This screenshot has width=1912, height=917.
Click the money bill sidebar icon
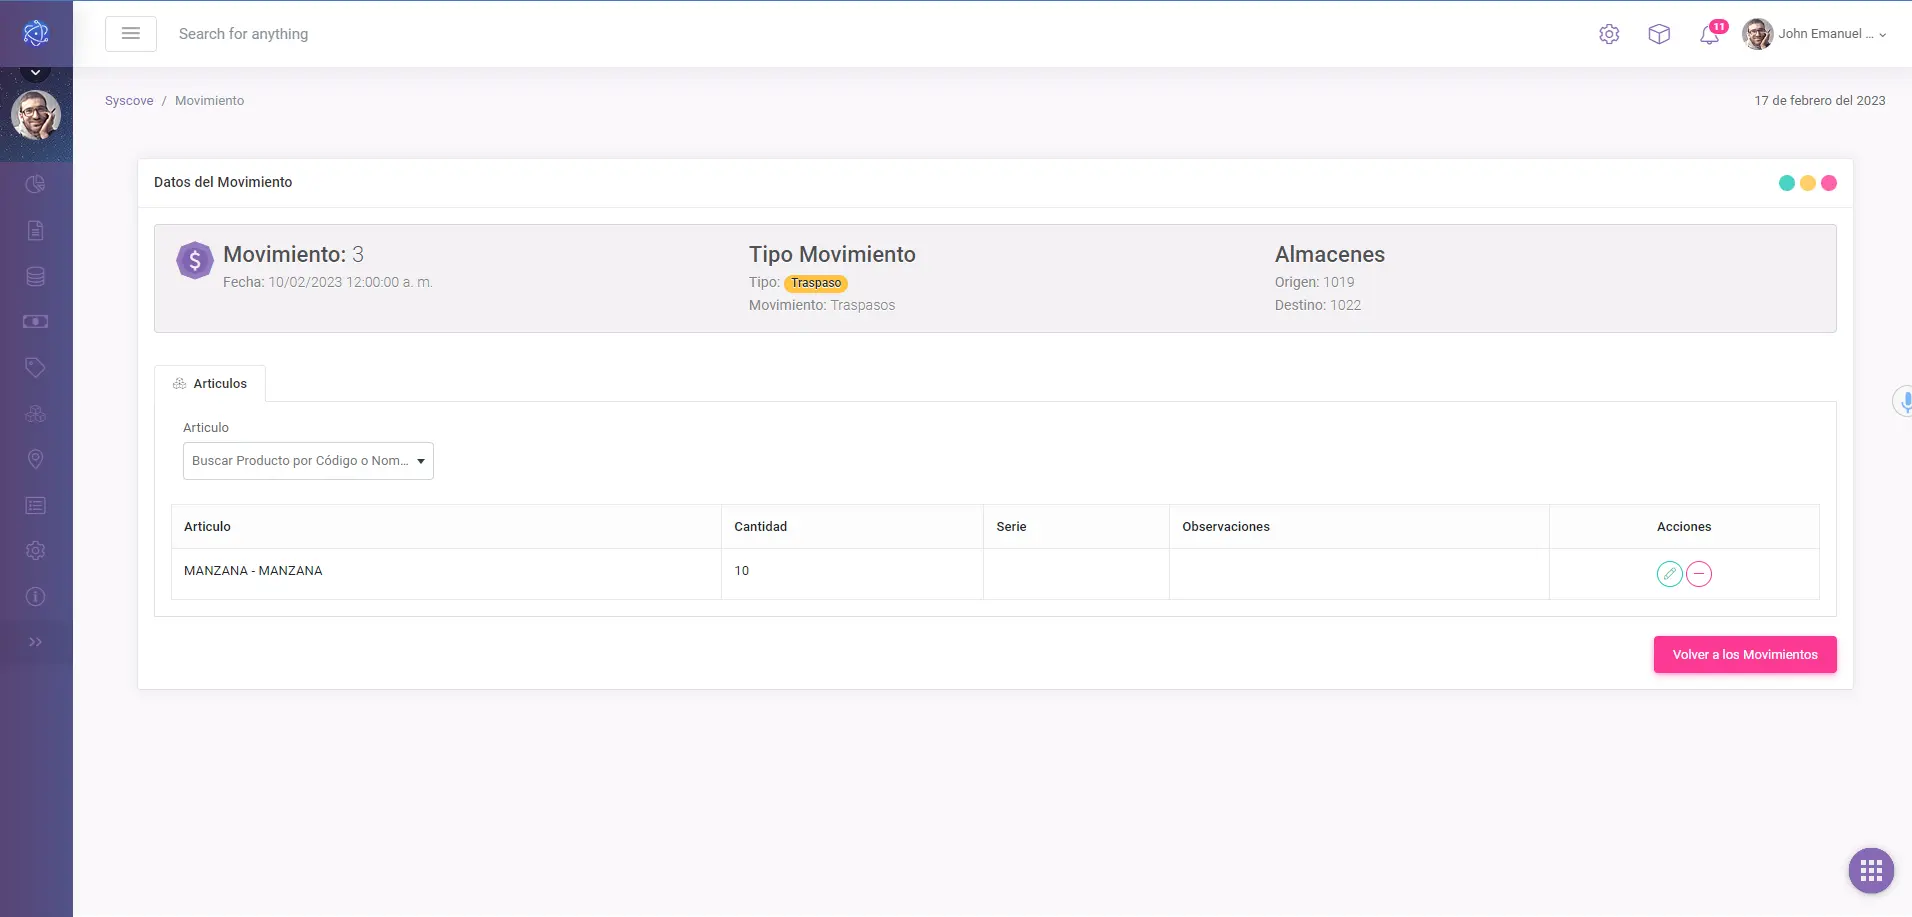[x=35, y=322]
